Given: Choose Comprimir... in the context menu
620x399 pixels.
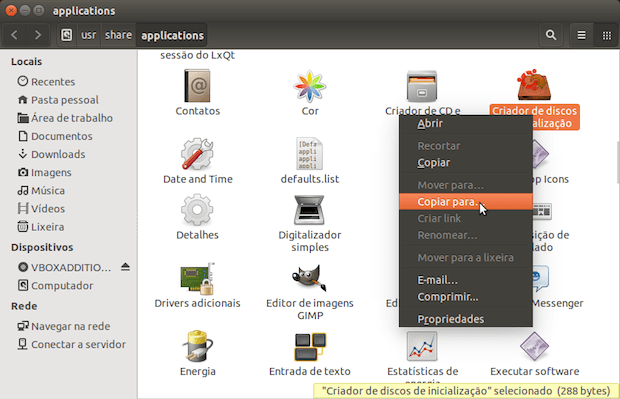Looking at the screenshot, I should click(x=466, y=297).
